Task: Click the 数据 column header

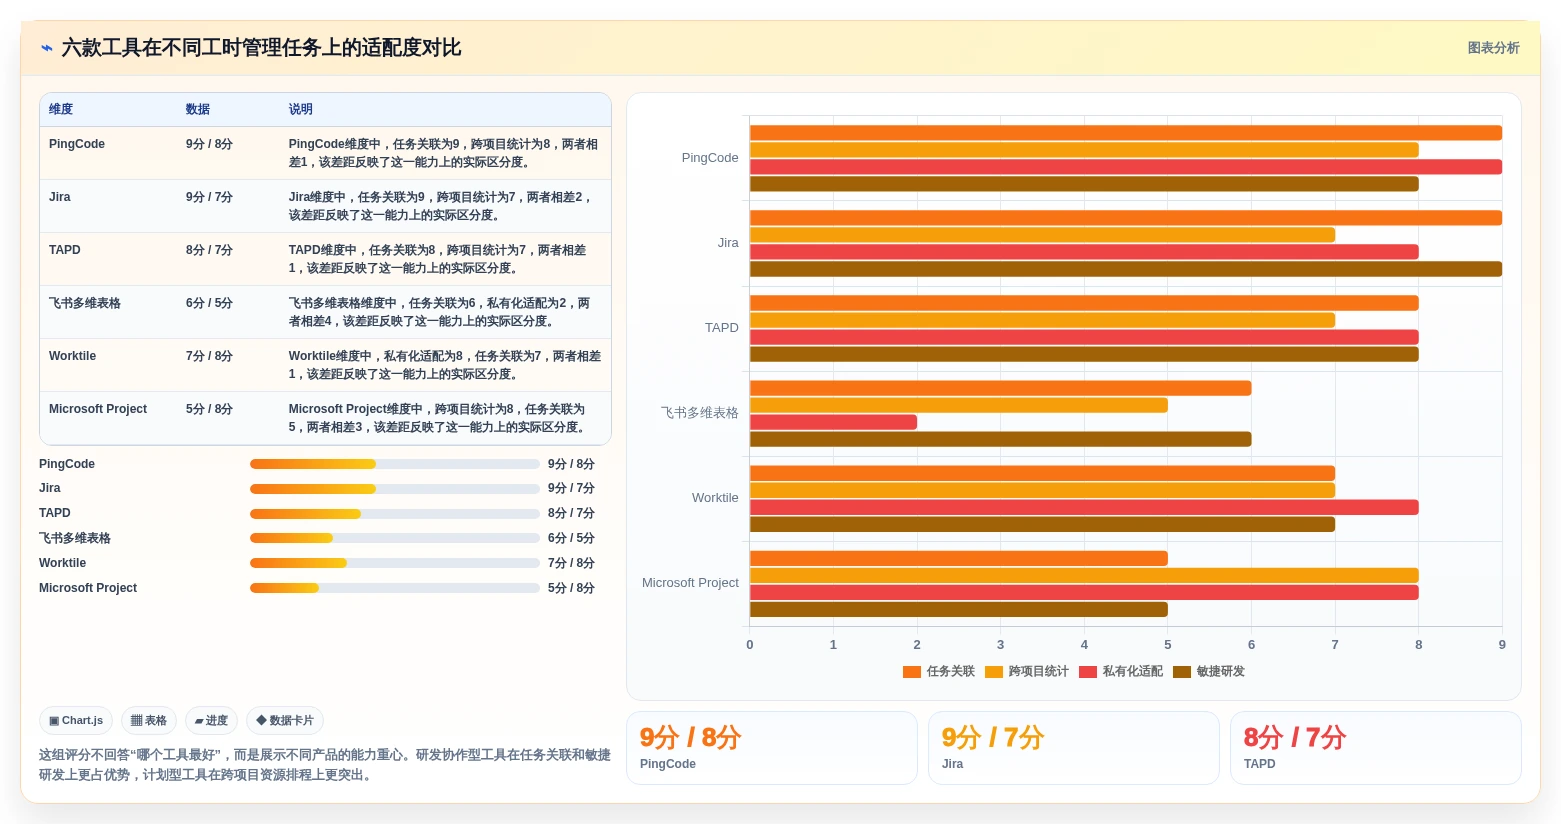Action: tap(198, 109)
